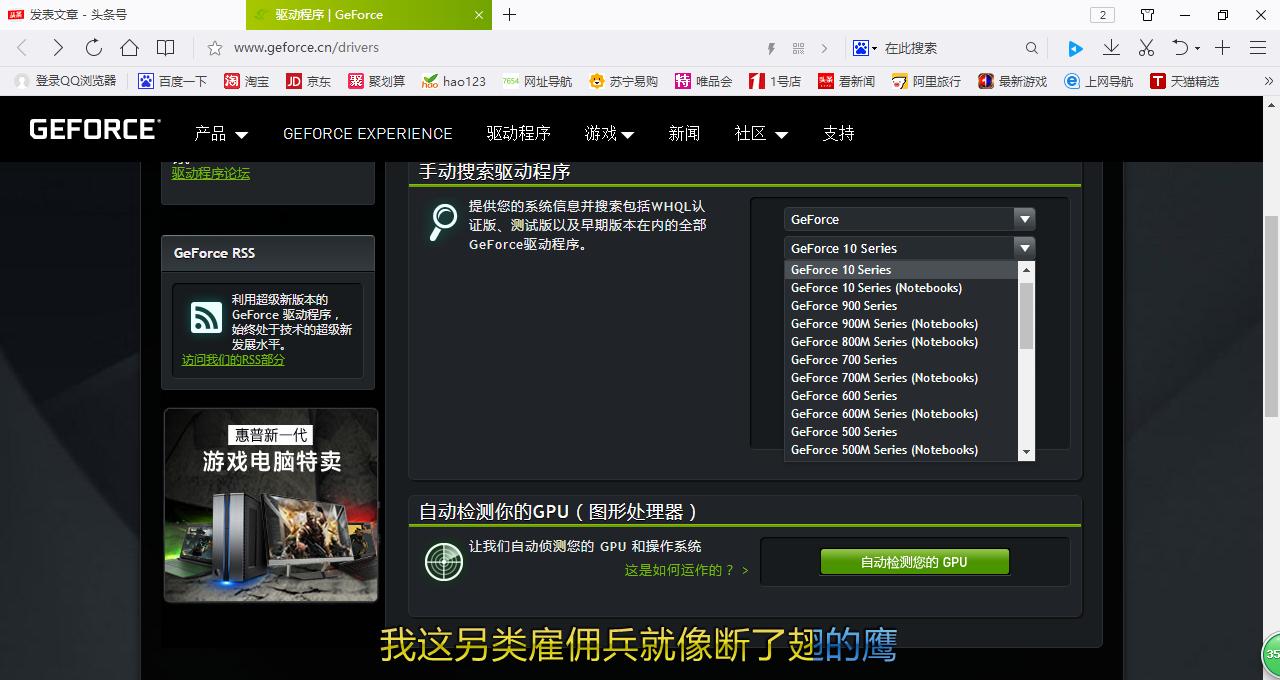
Task: Open the 驱动程序论坛 link
Action: [211, 173]
